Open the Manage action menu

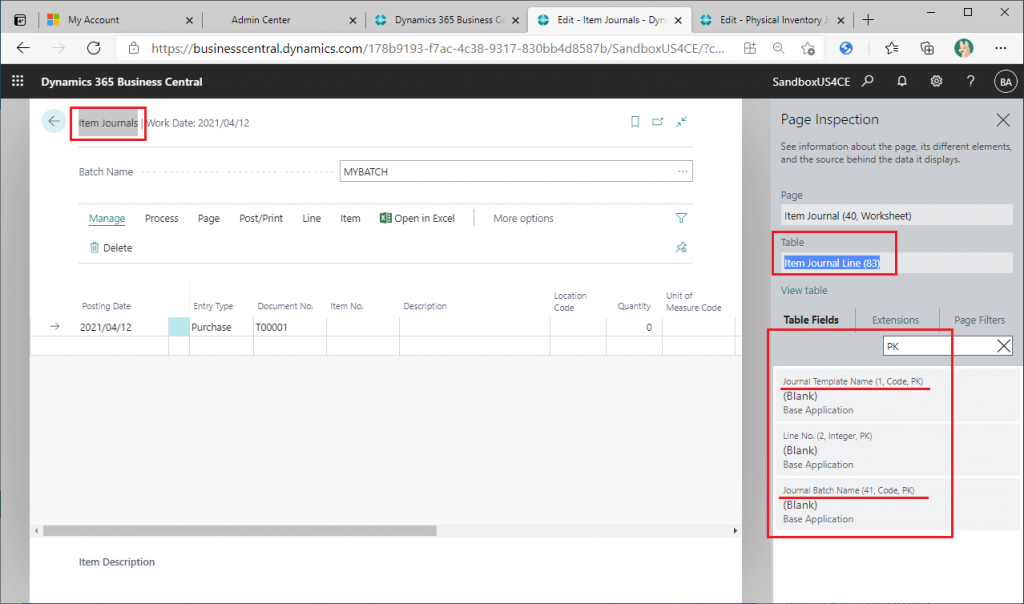(x=107, y=218)
